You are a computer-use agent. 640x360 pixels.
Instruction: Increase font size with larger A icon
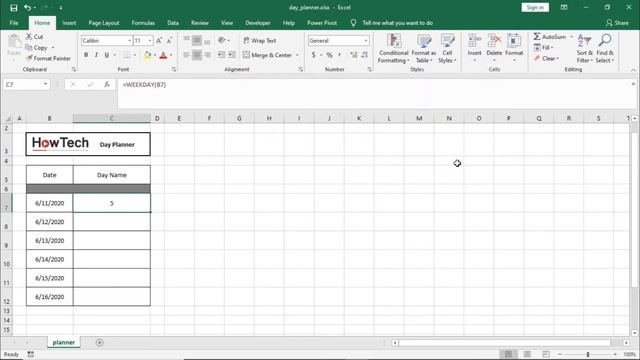tap(159, 40)
